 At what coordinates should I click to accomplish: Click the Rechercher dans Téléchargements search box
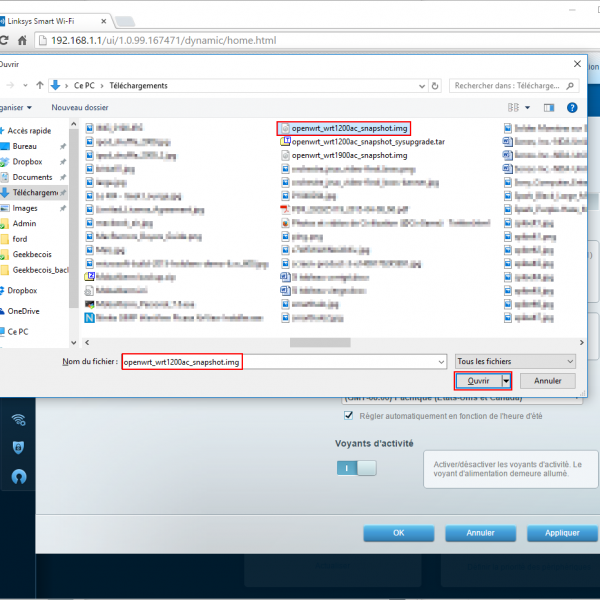pos(510,86)
